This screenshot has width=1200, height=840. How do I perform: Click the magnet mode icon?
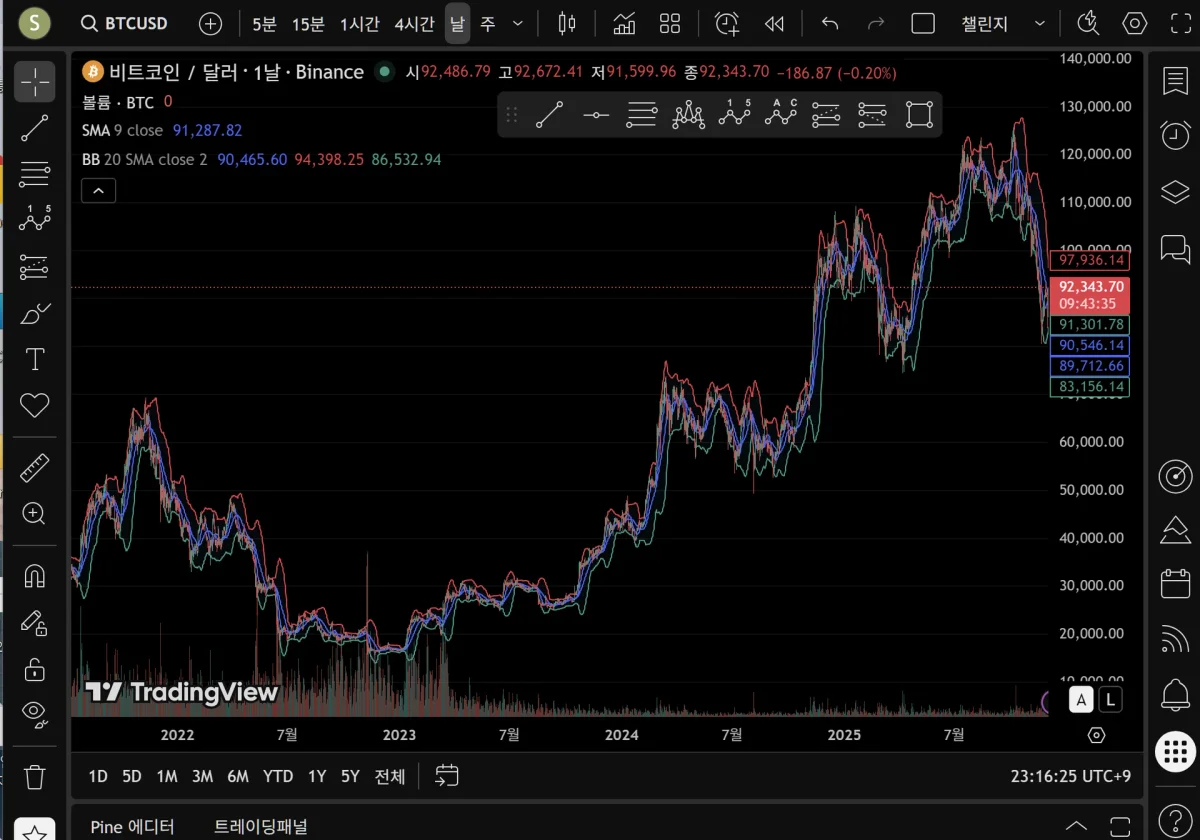click(35, 577)
